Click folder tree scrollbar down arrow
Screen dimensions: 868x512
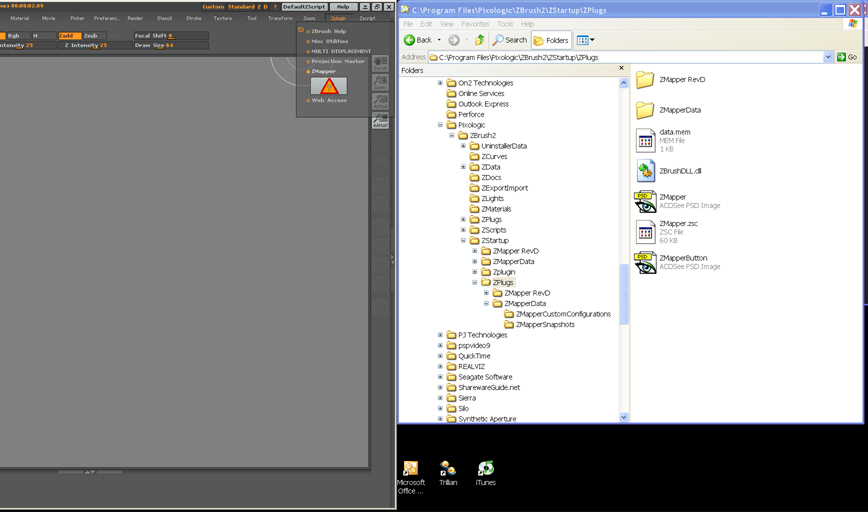(624, 417)
